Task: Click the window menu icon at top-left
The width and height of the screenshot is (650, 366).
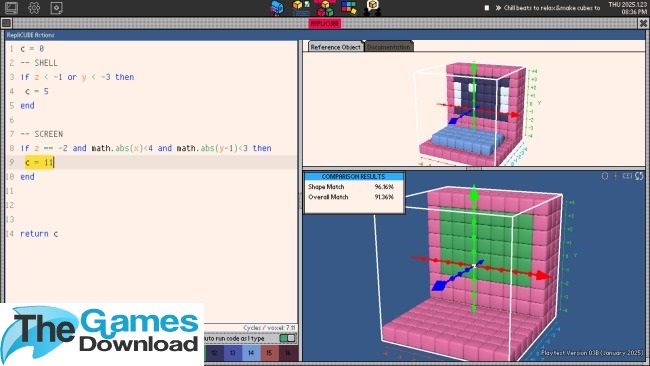Action: 6,23
